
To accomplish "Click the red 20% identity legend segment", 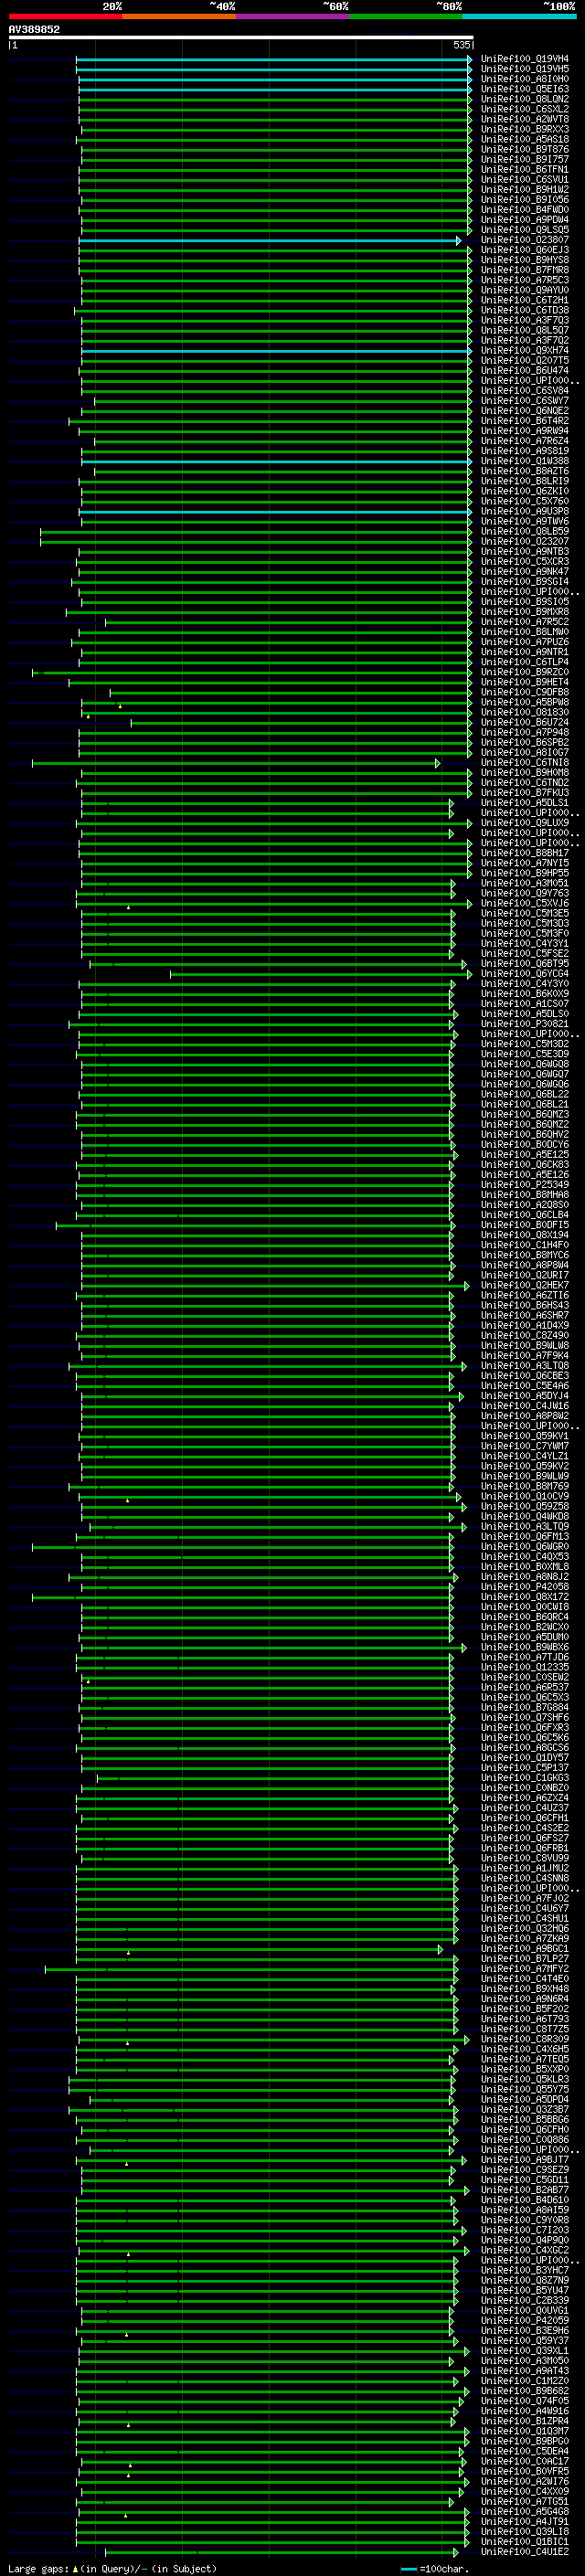I will click(66, 16).
